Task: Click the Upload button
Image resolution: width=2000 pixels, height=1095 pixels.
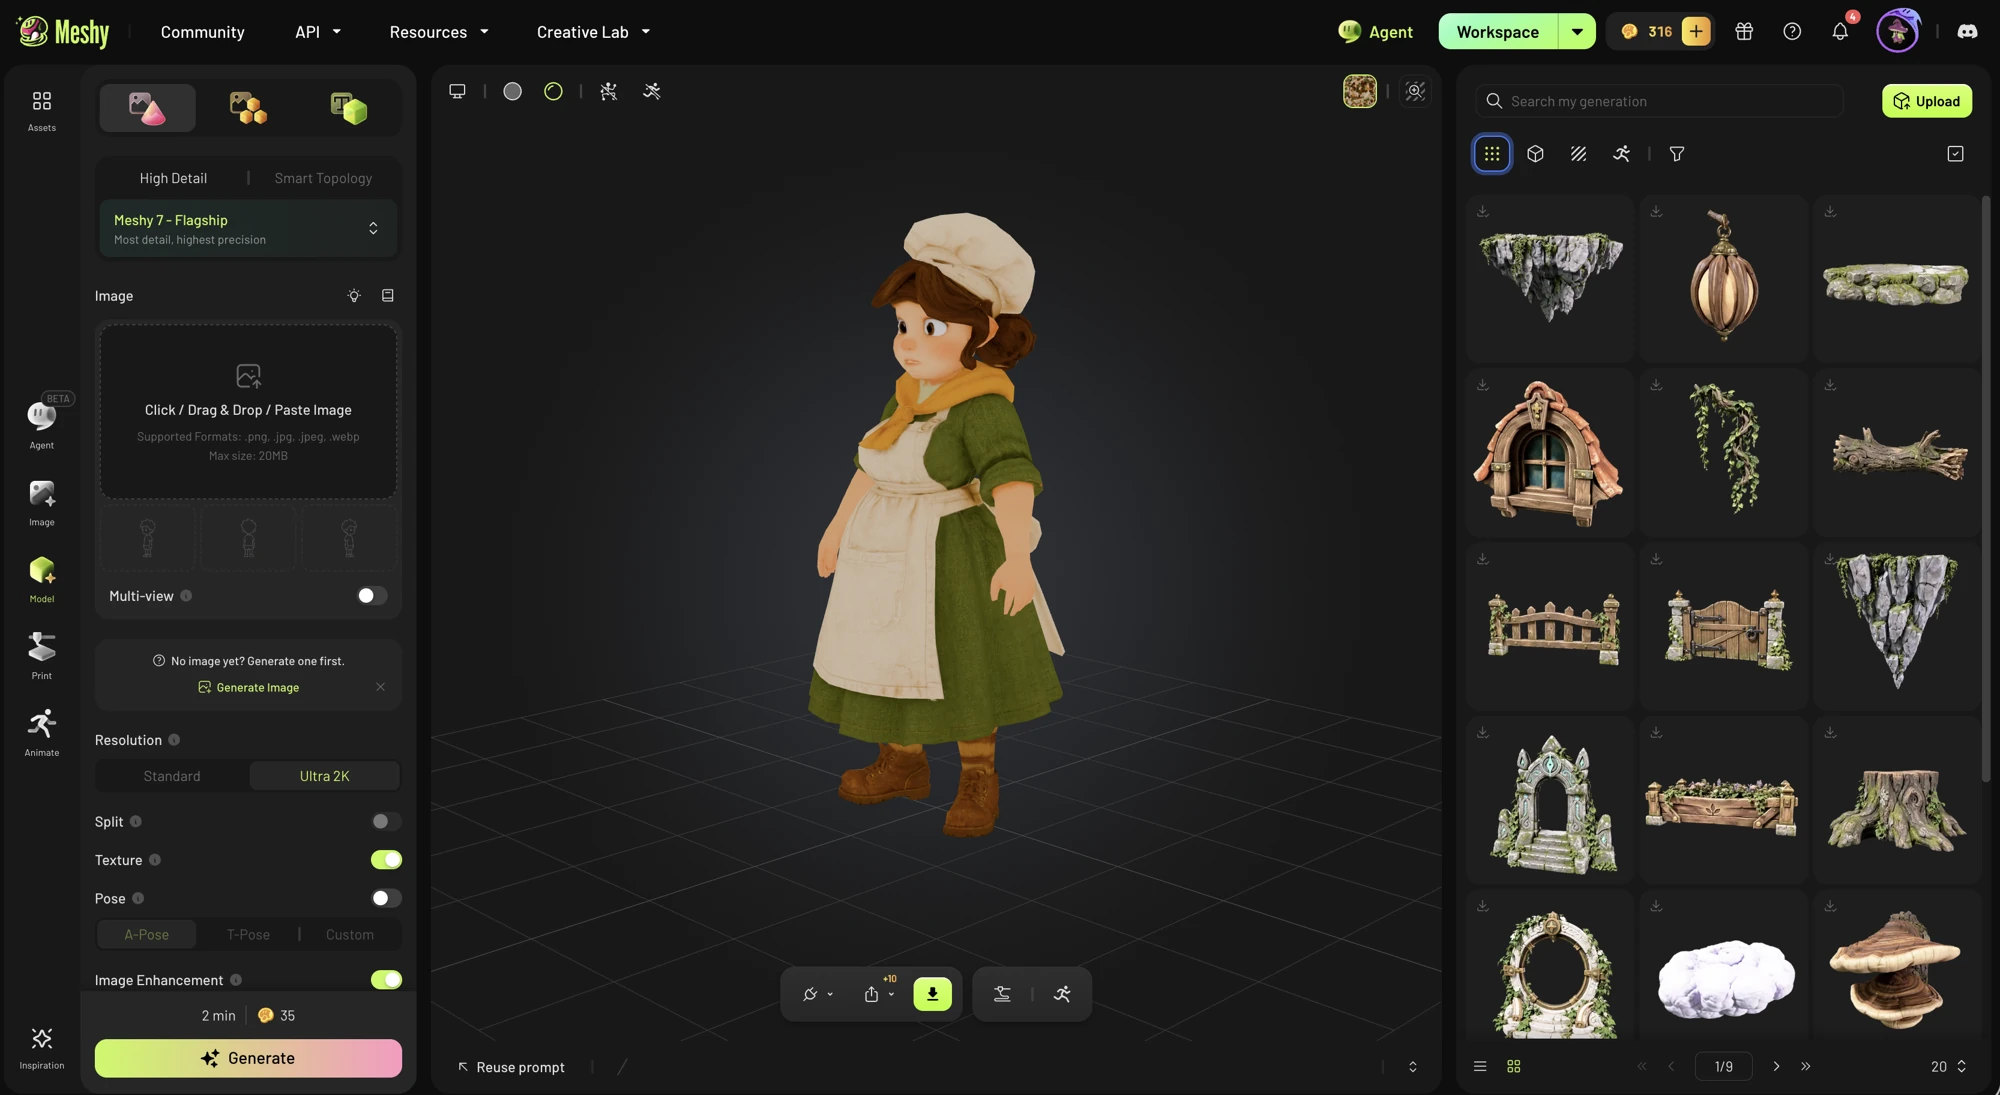Action: click(1926, 101)
